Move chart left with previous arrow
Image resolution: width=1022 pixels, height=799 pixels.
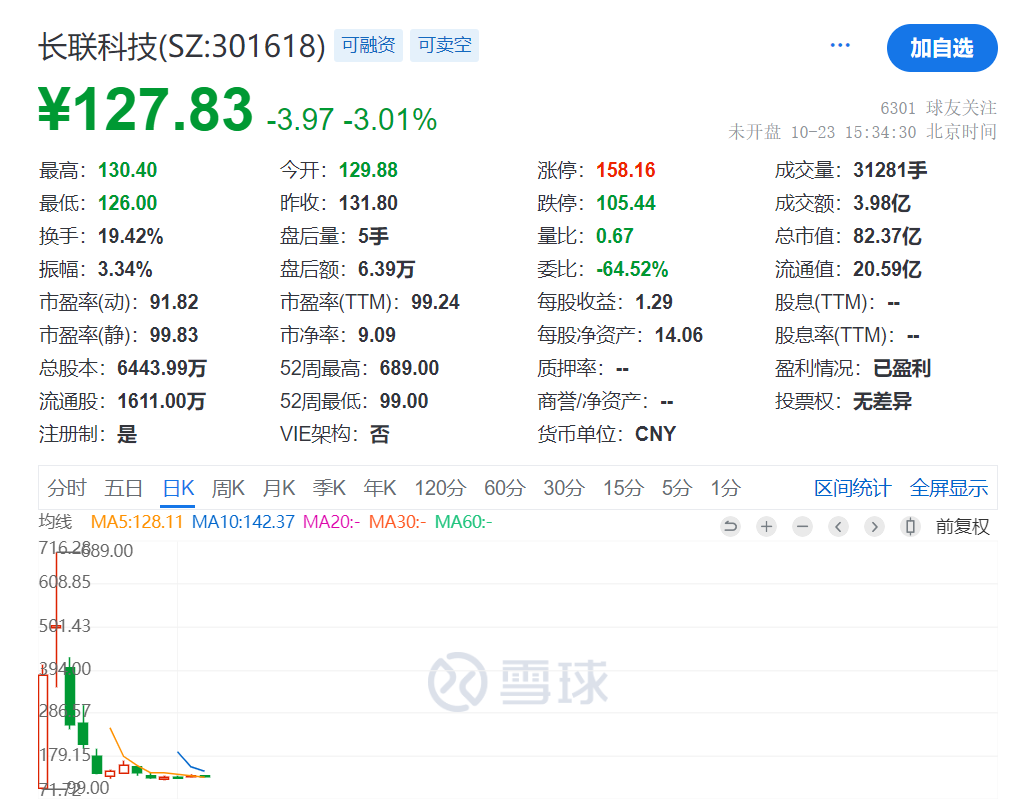tap(838, 526)
